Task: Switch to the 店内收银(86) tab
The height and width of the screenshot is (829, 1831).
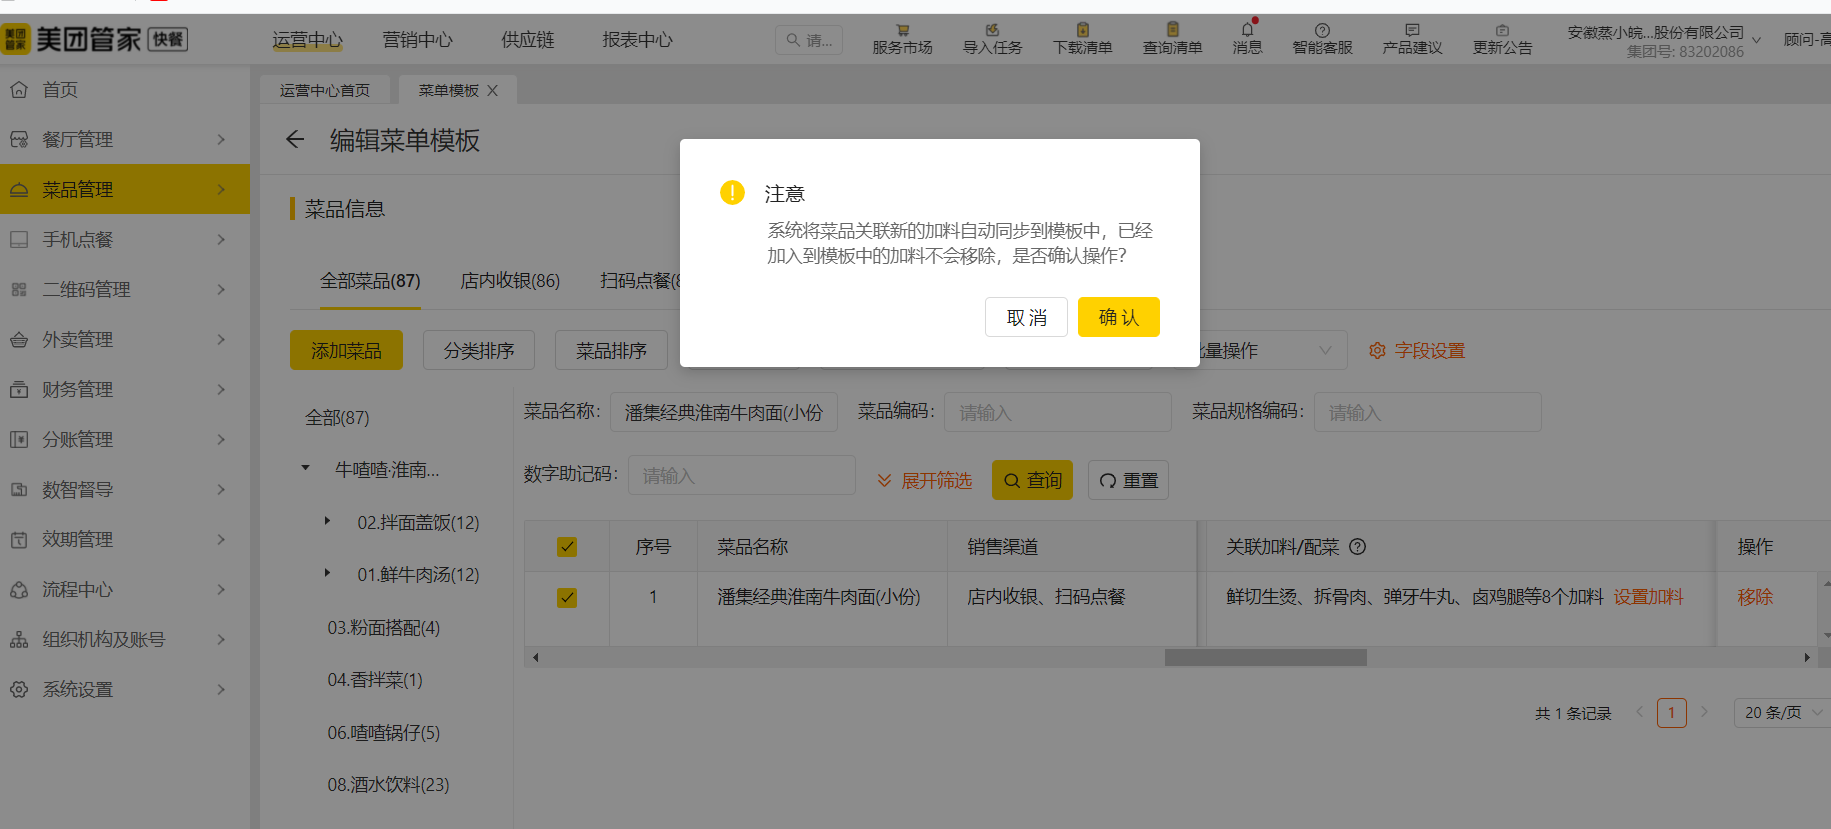Action: (510, 281)
